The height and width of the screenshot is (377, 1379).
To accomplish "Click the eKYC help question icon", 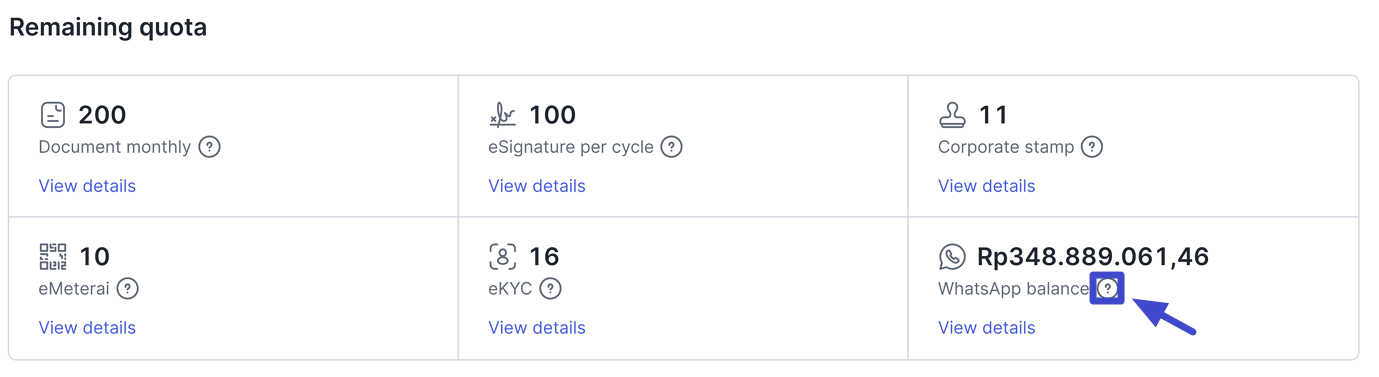I will [x=550, y=289].
